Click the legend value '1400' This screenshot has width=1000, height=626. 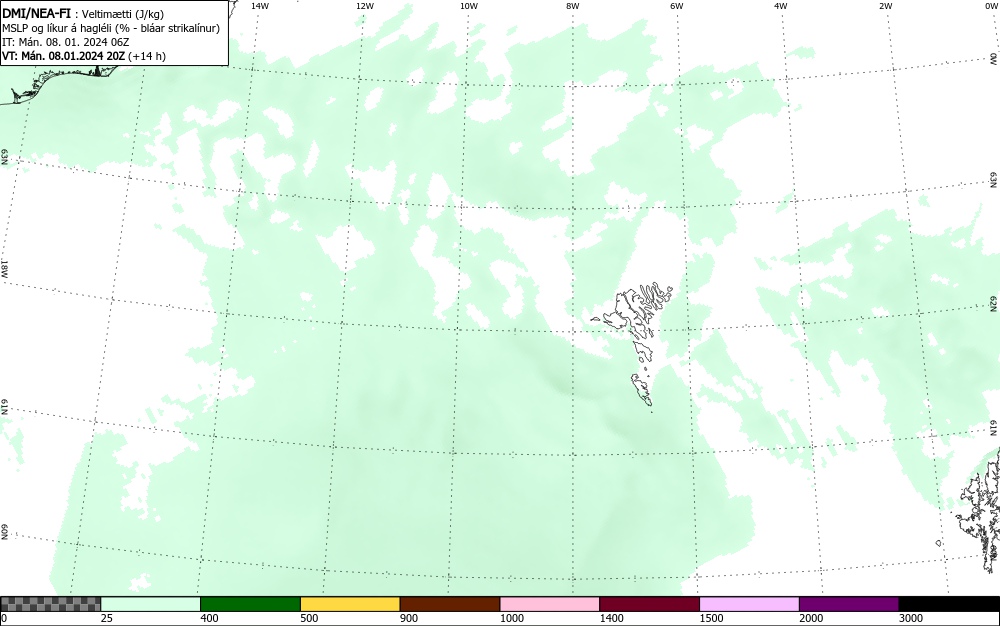tap(612, 618)
